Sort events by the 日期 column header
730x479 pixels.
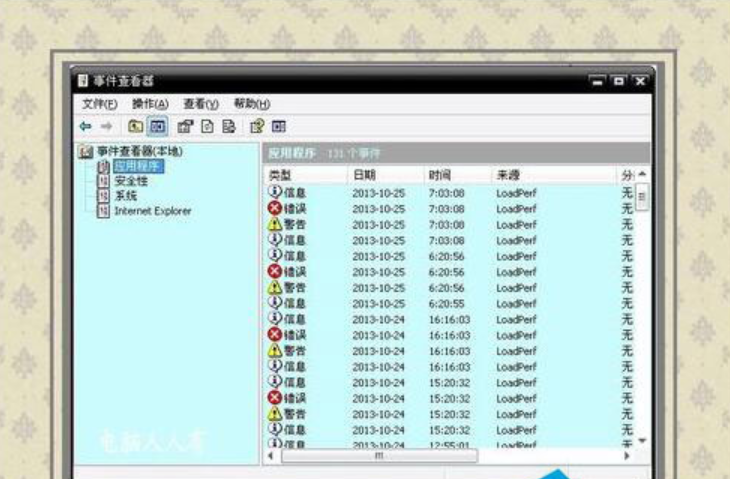[364, 175]
